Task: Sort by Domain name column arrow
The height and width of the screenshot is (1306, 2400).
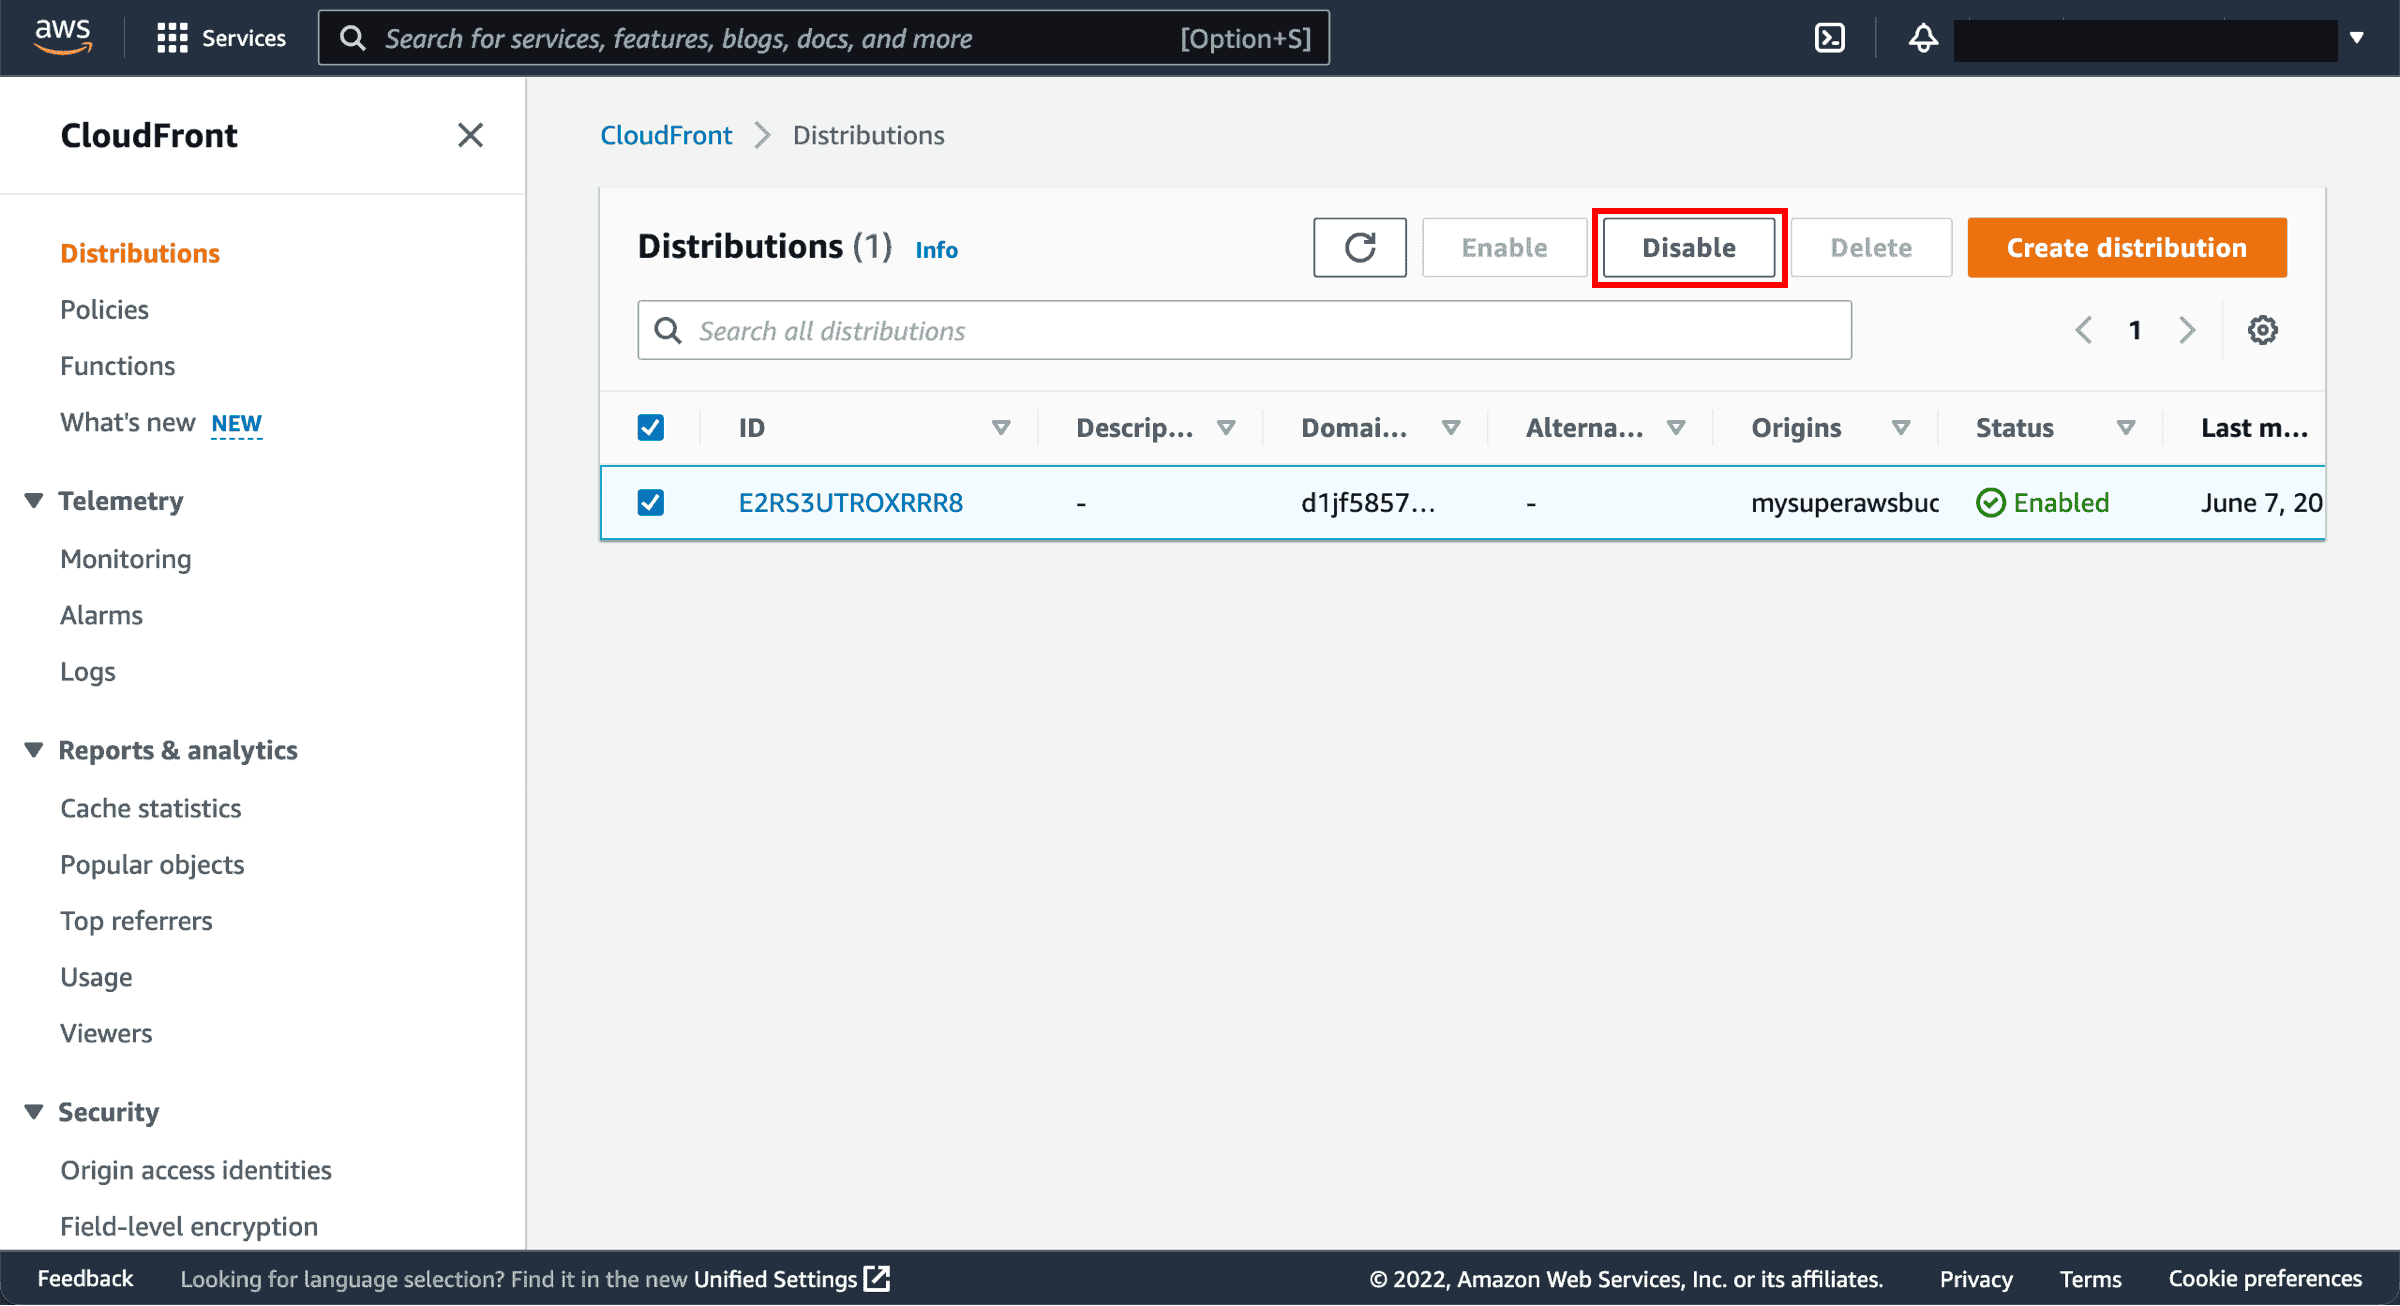Action: click(1451, 428)
